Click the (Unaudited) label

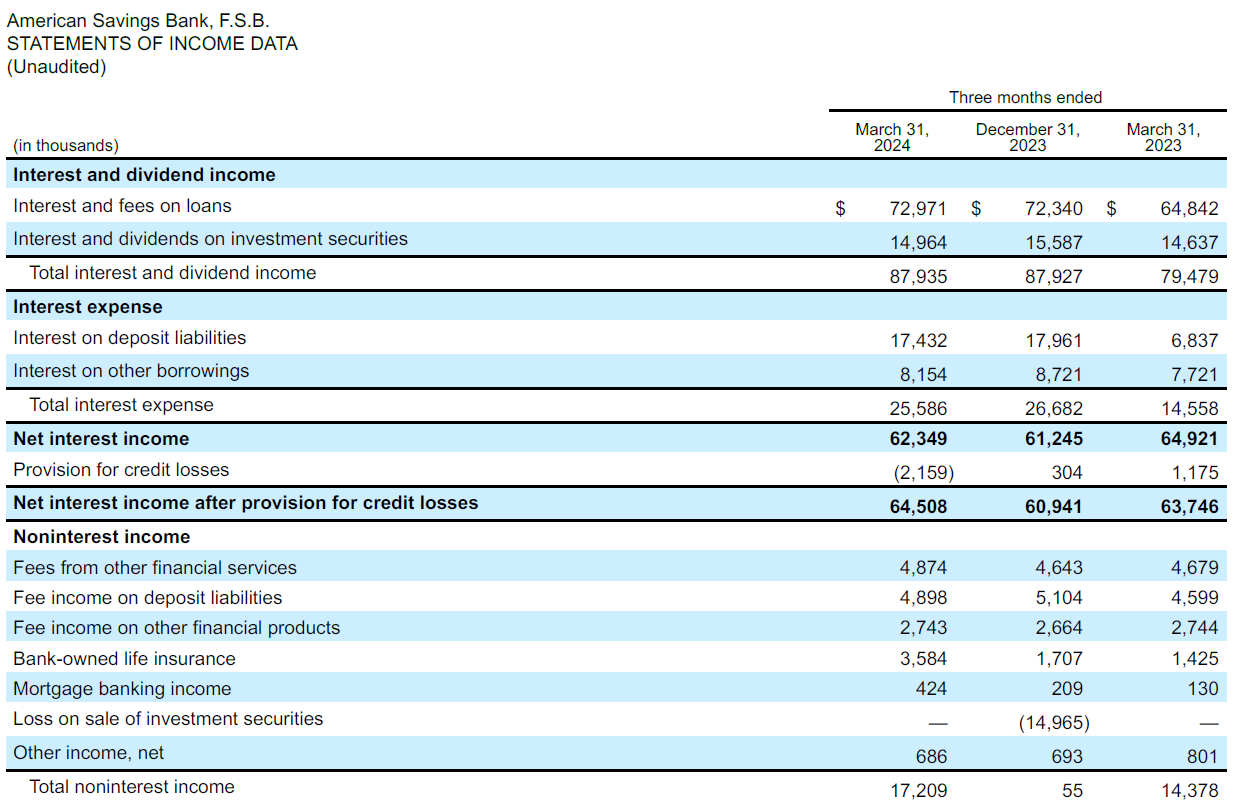coord(56,67)
